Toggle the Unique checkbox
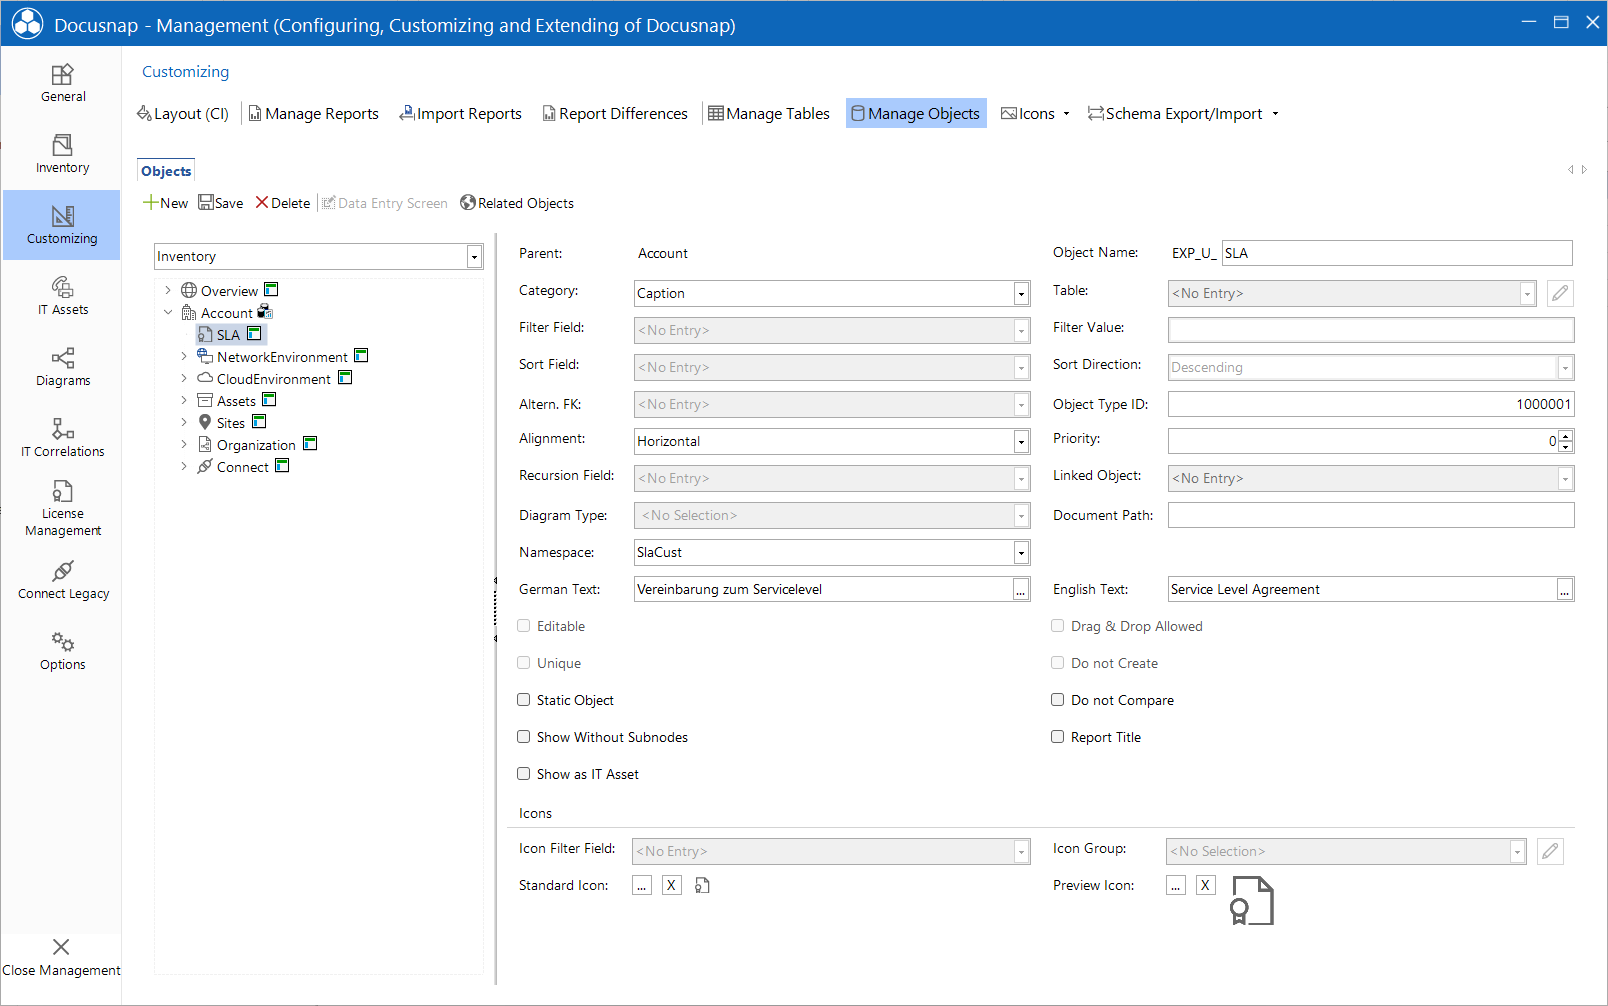 [523, 663]
